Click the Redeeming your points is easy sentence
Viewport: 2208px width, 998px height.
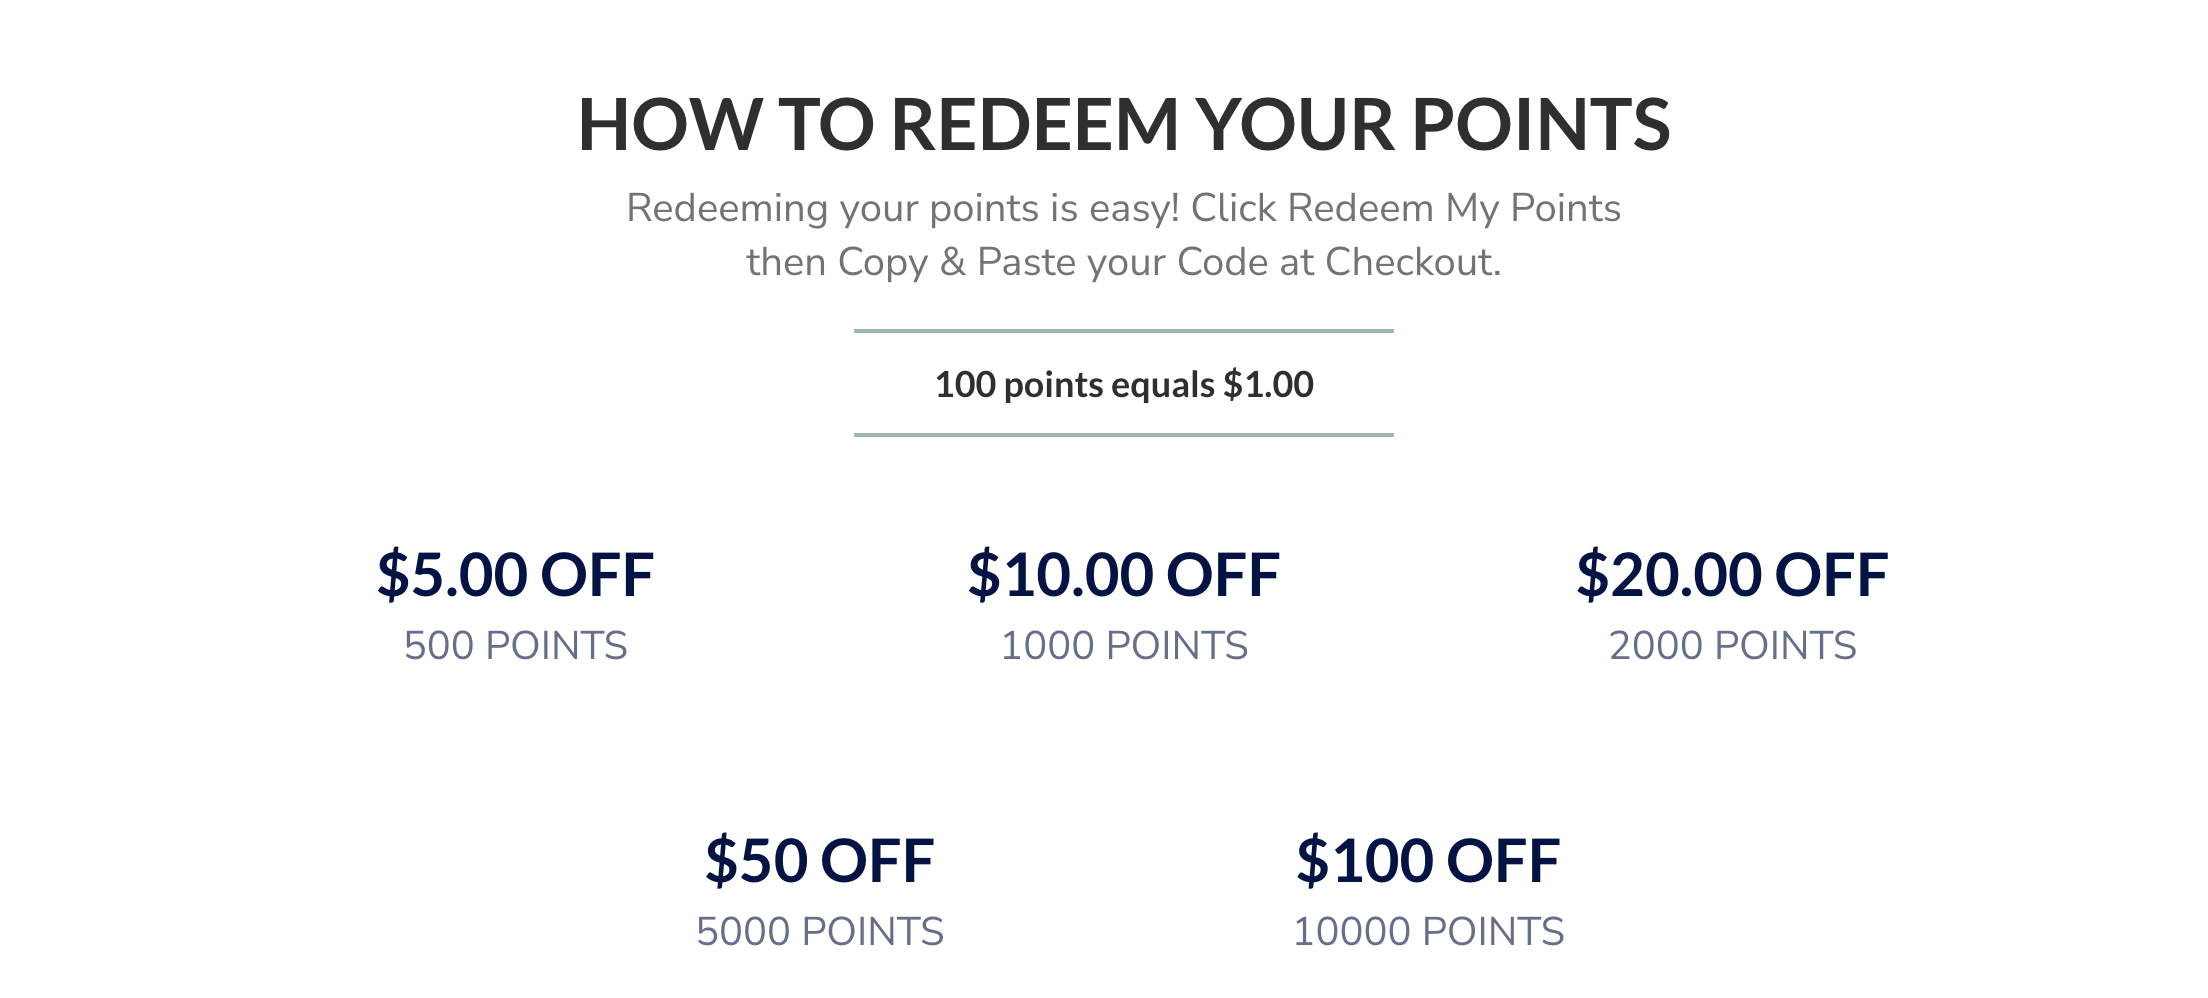[x=903, y=209]
